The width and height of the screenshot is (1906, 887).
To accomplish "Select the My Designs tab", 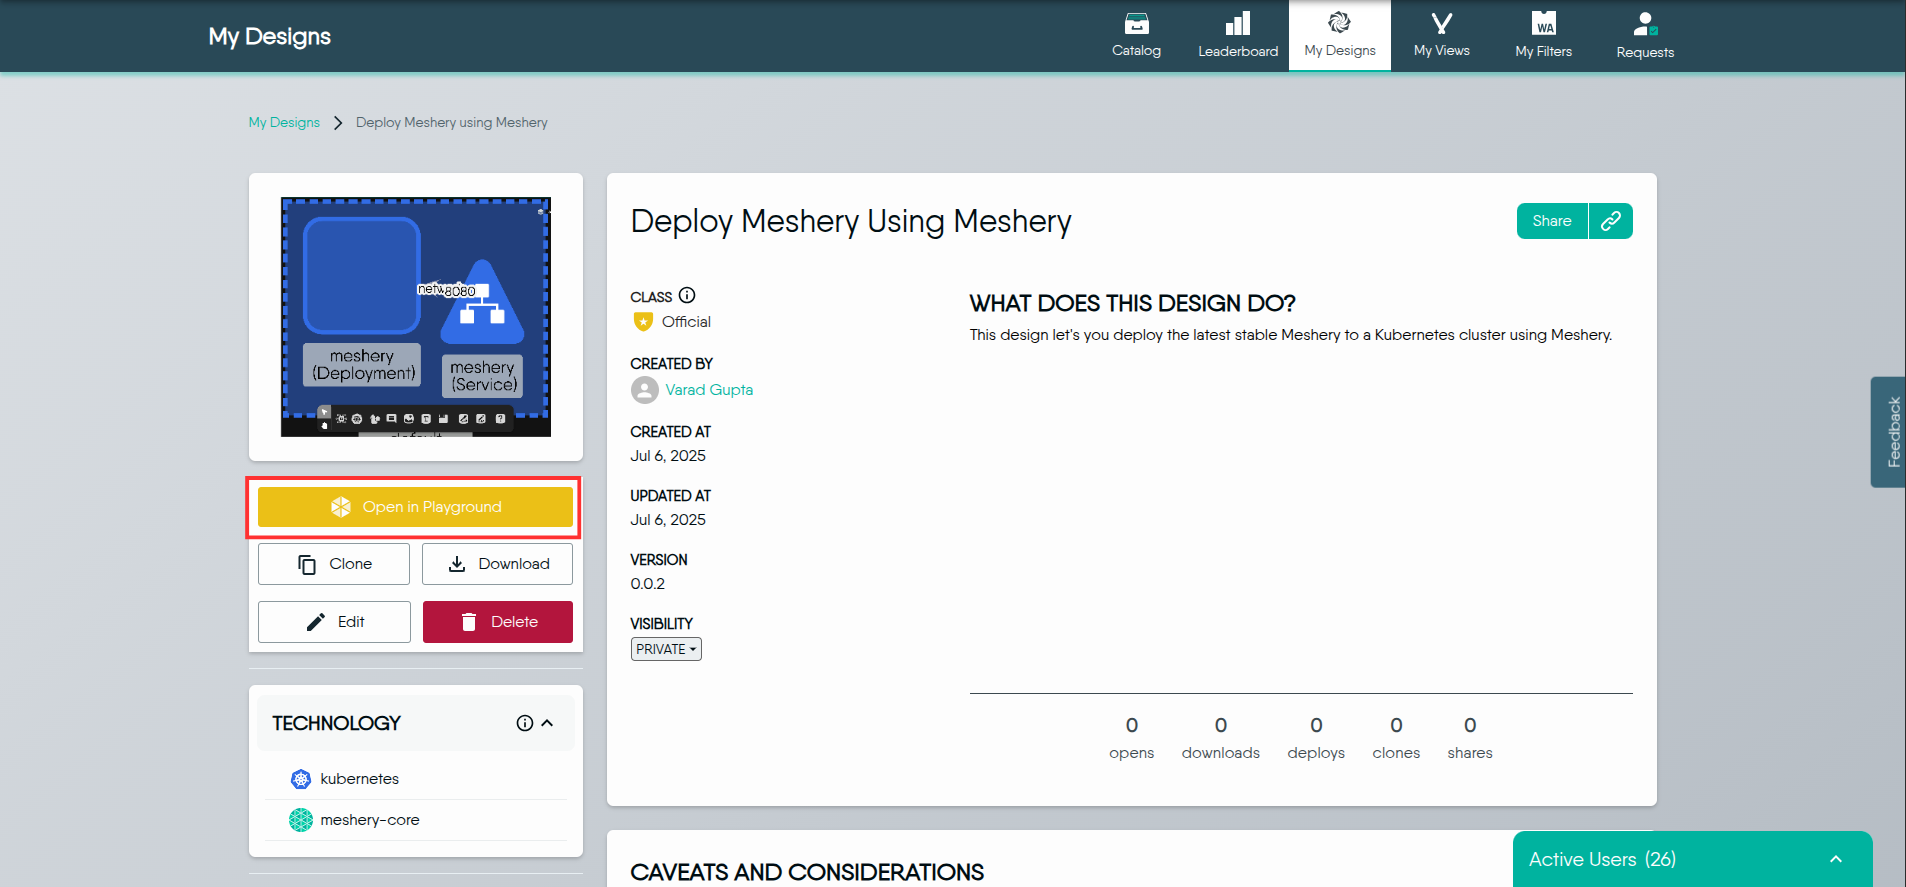I will 1339,36.
